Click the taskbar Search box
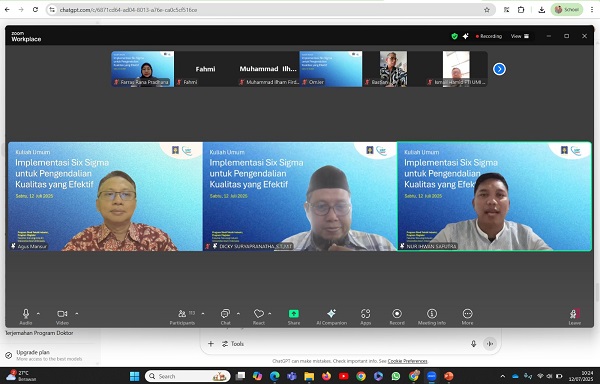Image resolution: width=600 pixels, height=384 pixels. [188, 376]
